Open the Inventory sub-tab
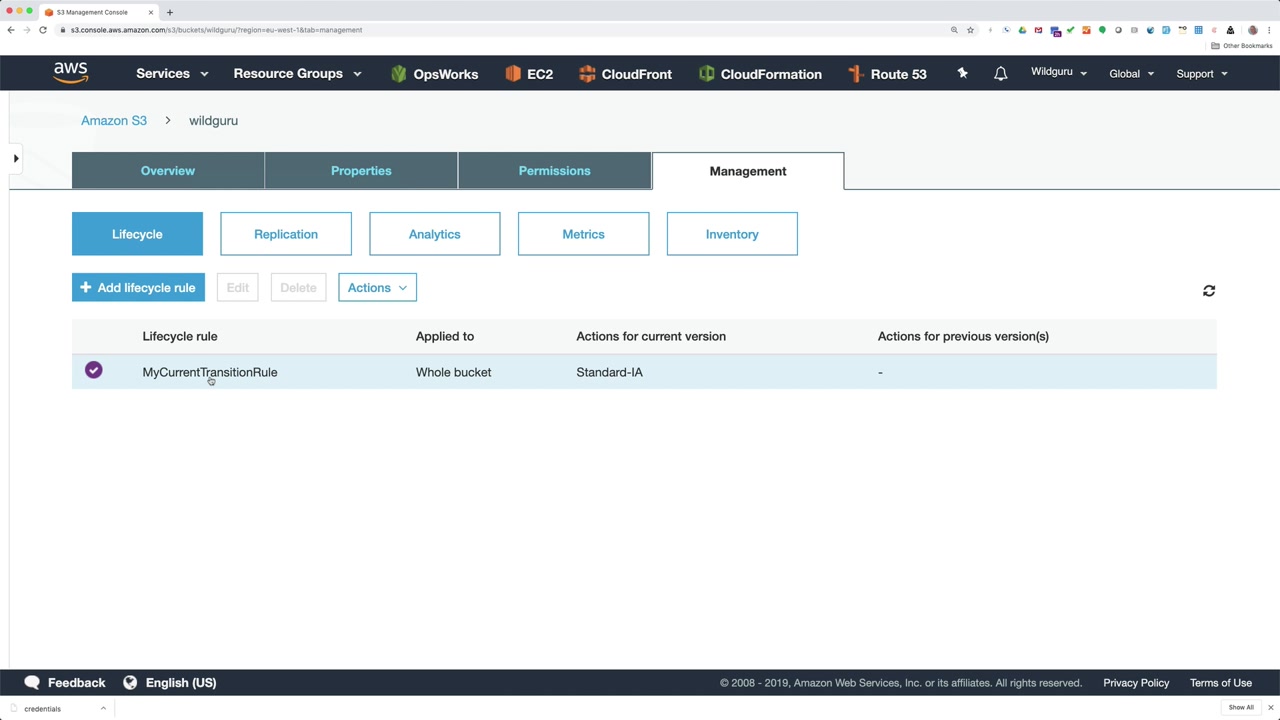This screenshot has width=1280, height=720. click(x=732, y=234)
